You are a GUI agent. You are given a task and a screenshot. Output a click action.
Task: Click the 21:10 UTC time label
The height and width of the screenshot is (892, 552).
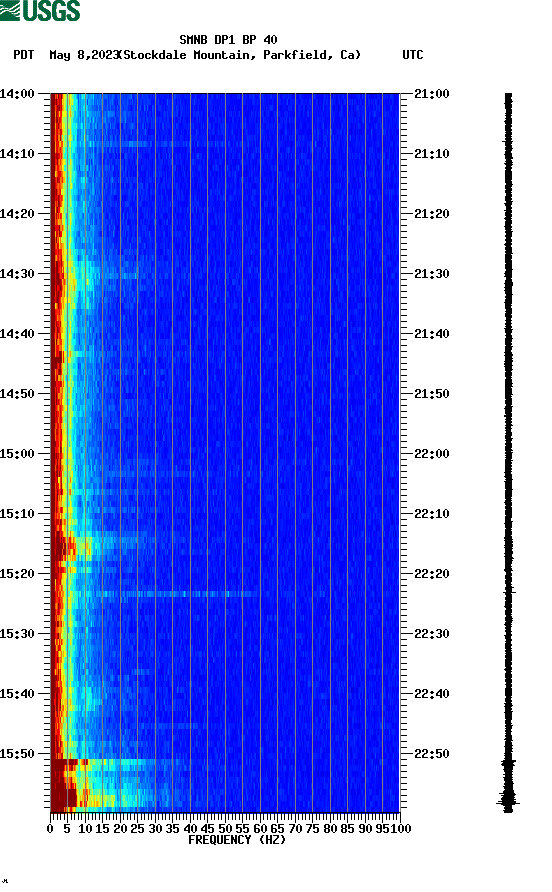(432, 154)
